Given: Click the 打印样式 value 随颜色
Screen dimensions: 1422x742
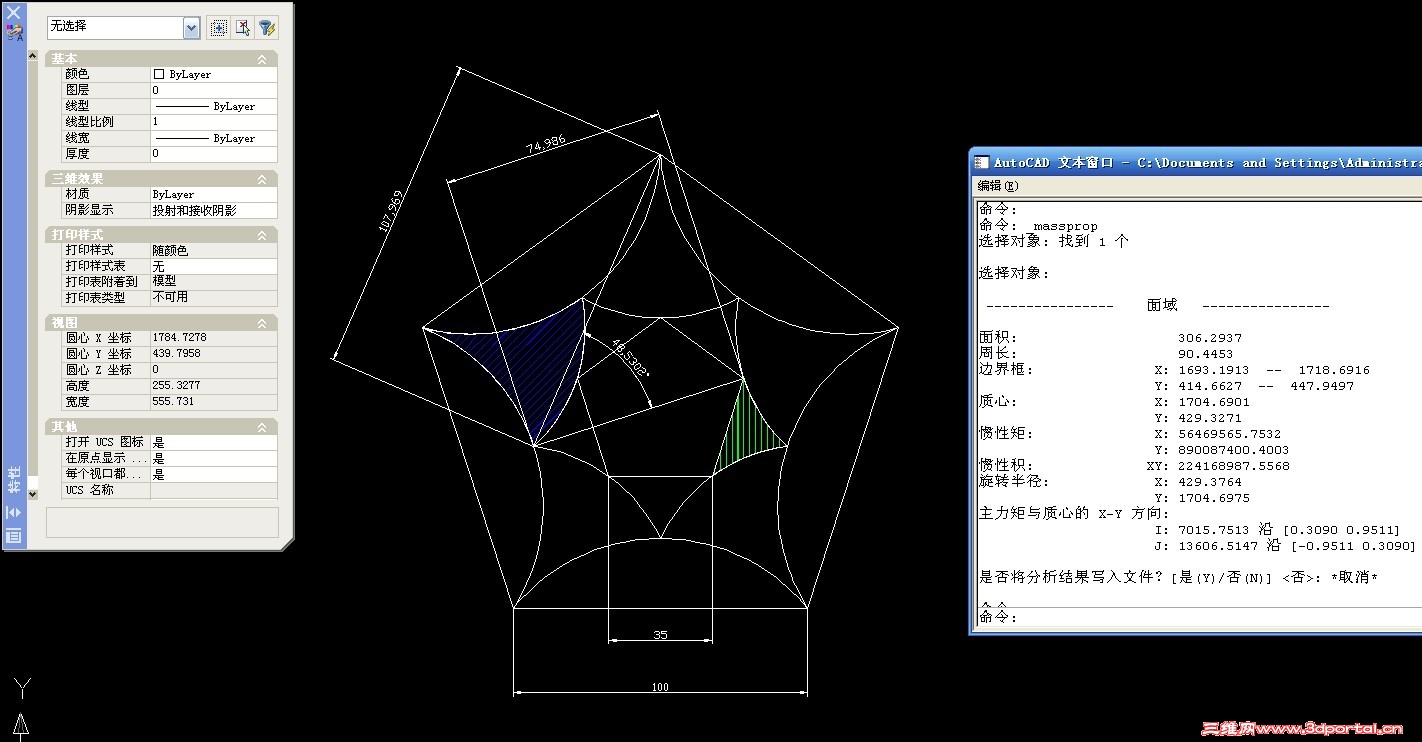Looking at the screenshot, I should click(x=214, y=250).
